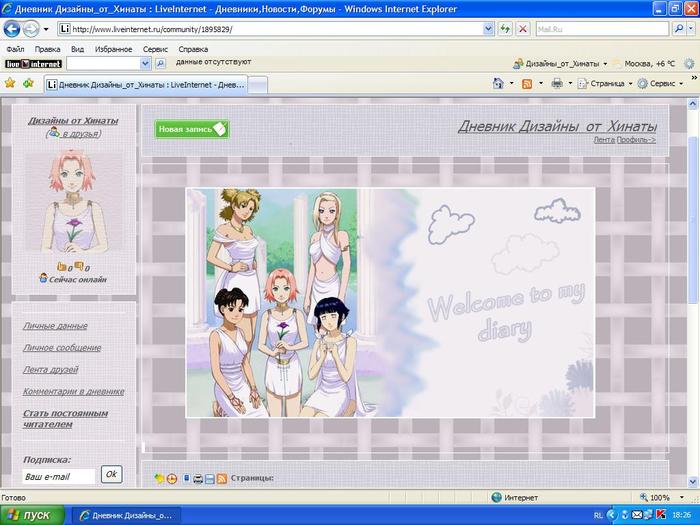Click the thumbs-down rating icon under avatar
The height and width of the screenshot is (525, 700).
[x=79, y=267]
